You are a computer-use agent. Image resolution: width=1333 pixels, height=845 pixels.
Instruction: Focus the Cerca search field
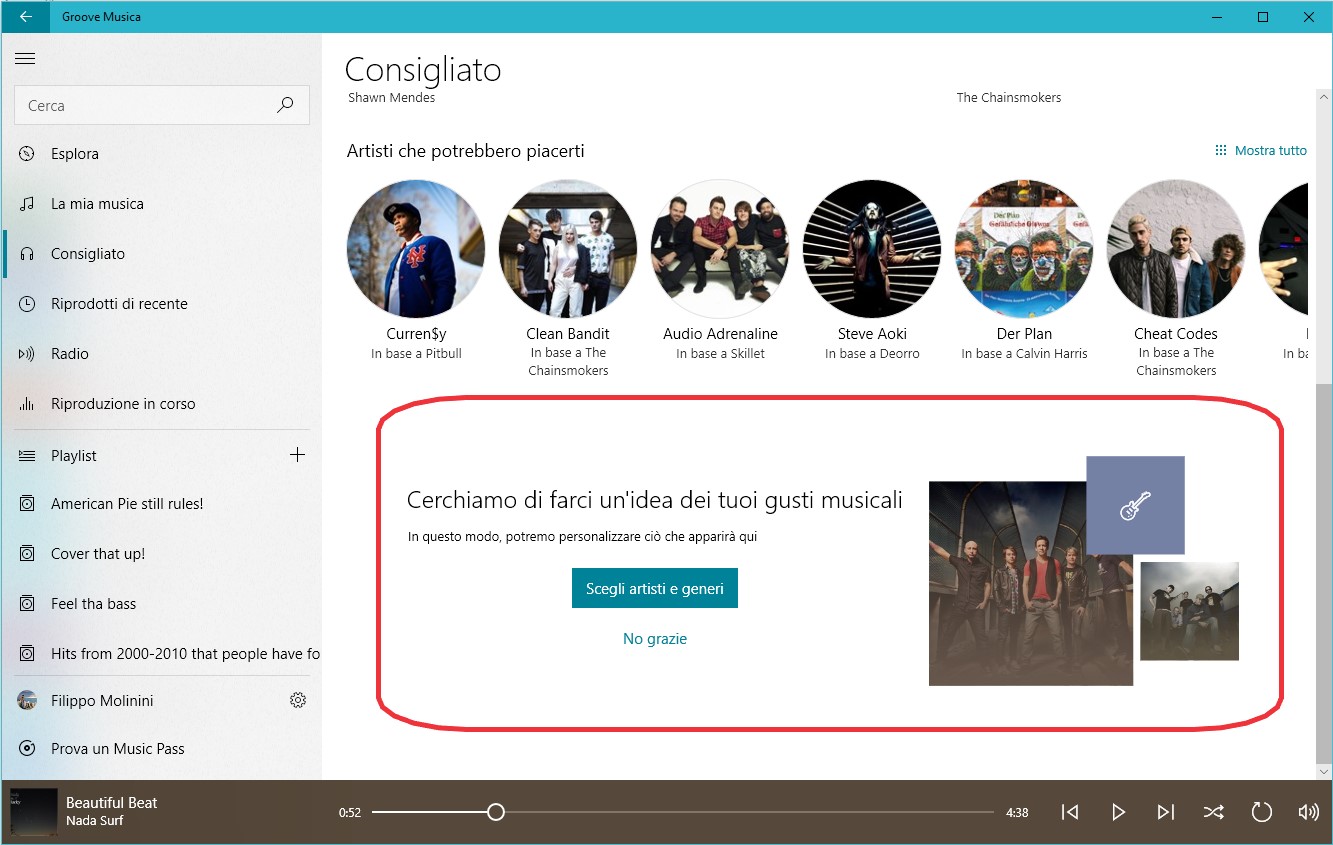tap(162, 105)
